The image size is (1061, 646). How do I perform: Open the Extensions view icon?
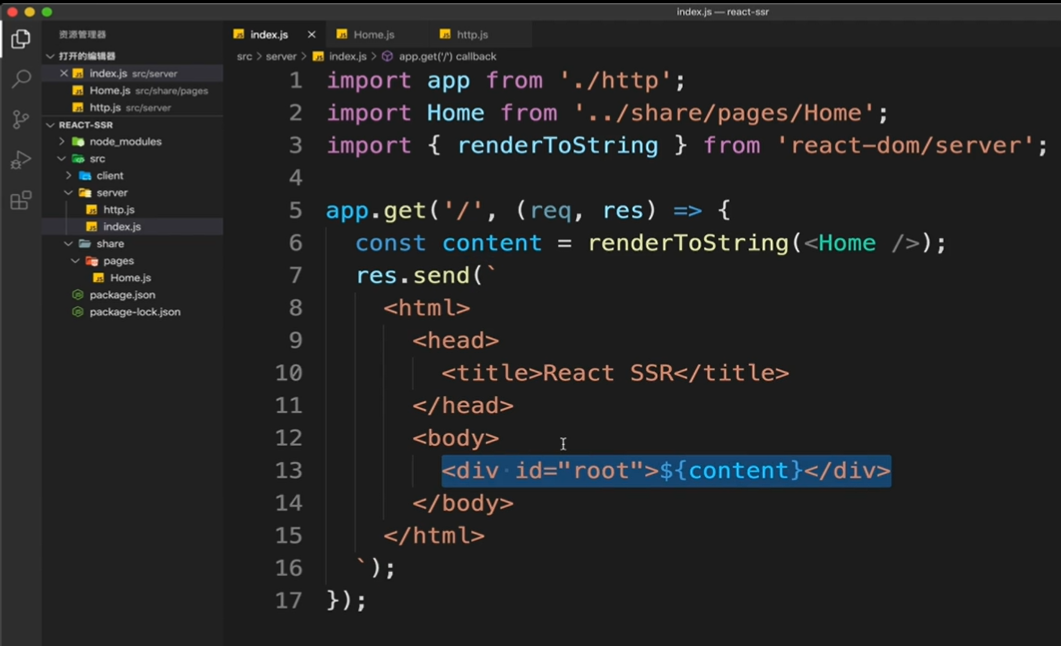coord(21,200)
